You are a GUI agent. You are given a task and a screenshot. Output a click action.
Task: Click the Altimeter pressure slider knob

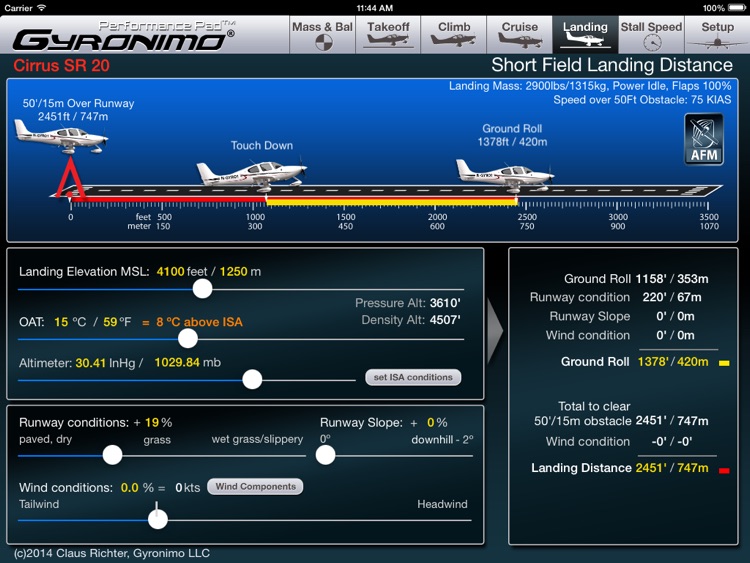(x=252, y=380)
